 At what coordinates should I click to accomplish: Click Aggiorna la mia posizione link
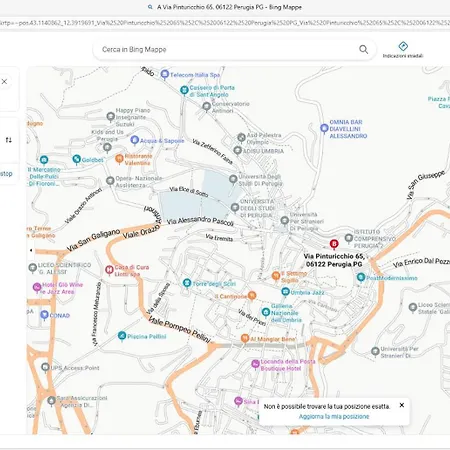pyautogui.click(x=334, y=416)
